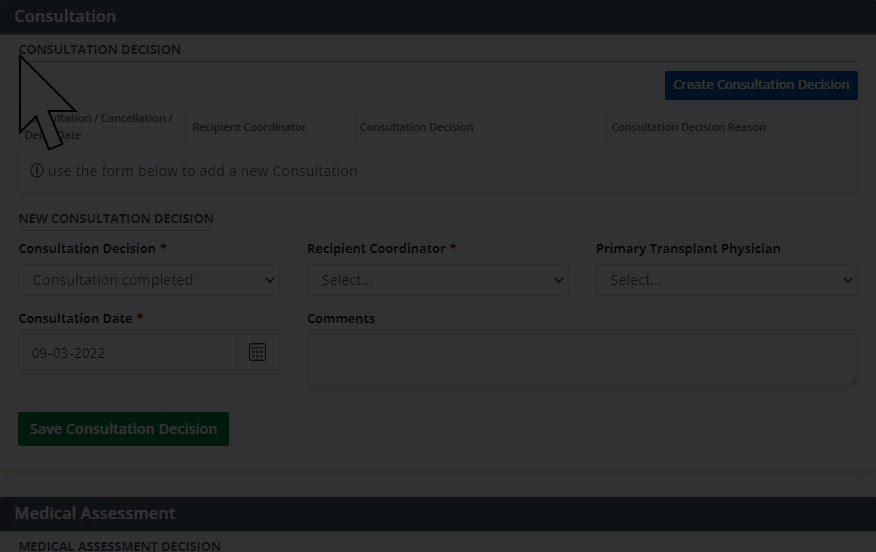The height and width of the screenshot is (552, 876).
Task: Select the Consultation Decision column header
Action: (x=417, y=127)
